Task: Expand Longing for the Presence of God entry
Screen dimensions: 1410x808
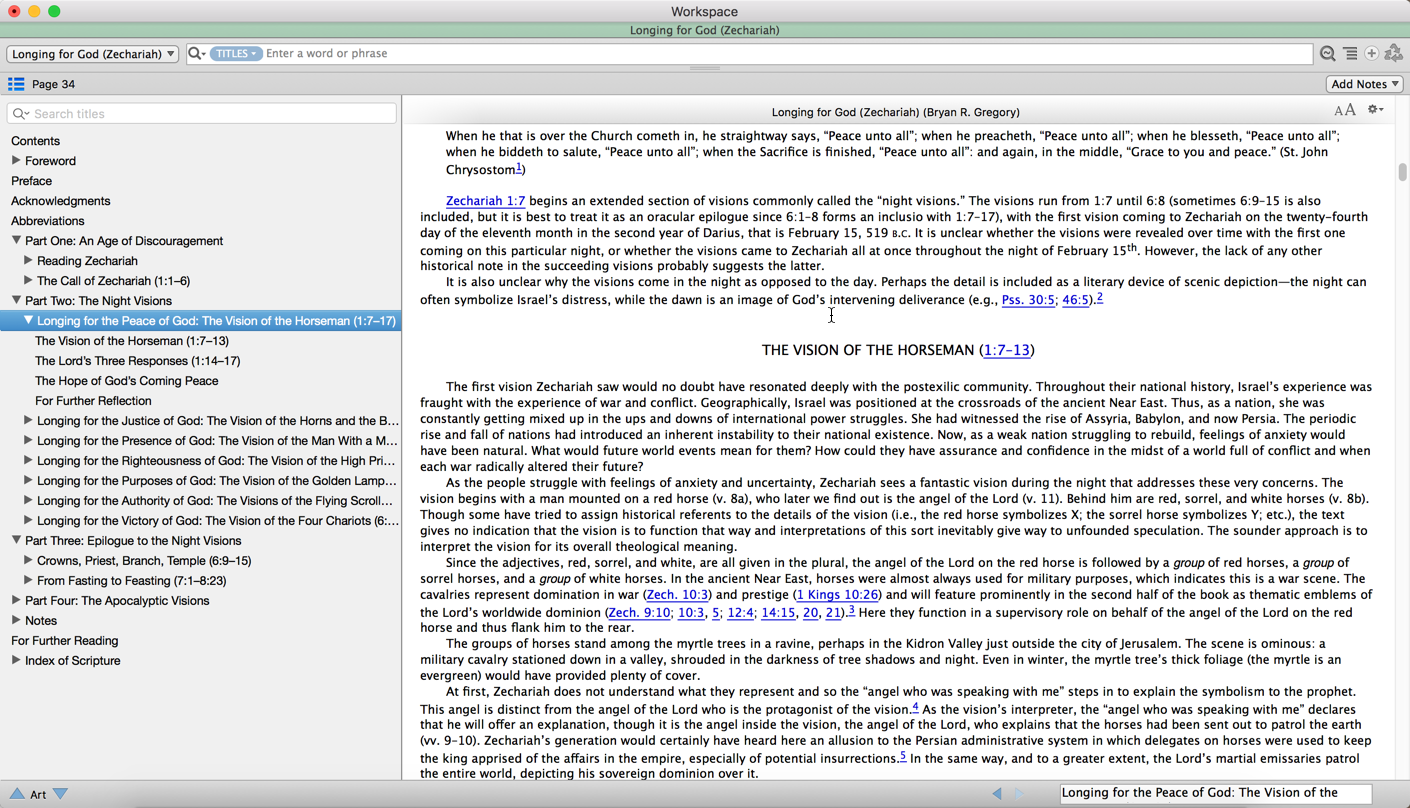Action: [x=28, y=440]
